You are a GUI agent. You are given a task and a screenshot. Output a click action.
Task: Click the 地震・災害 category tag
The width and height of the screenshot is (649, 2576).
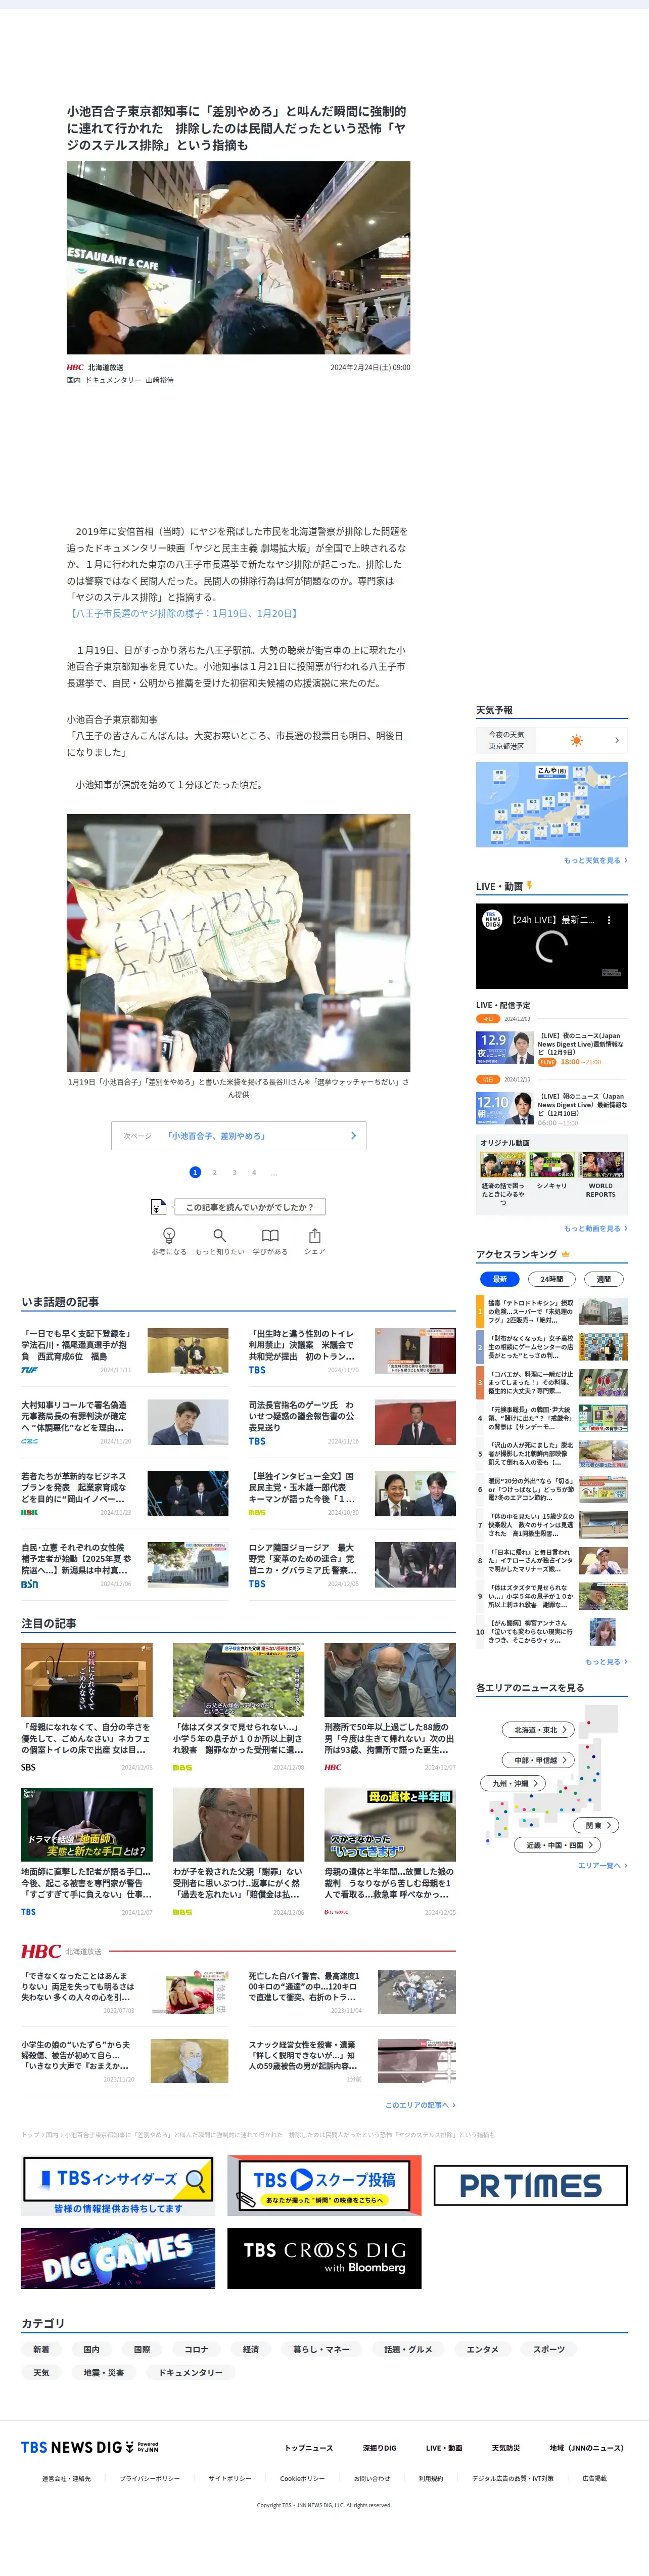click(104, 2372)
